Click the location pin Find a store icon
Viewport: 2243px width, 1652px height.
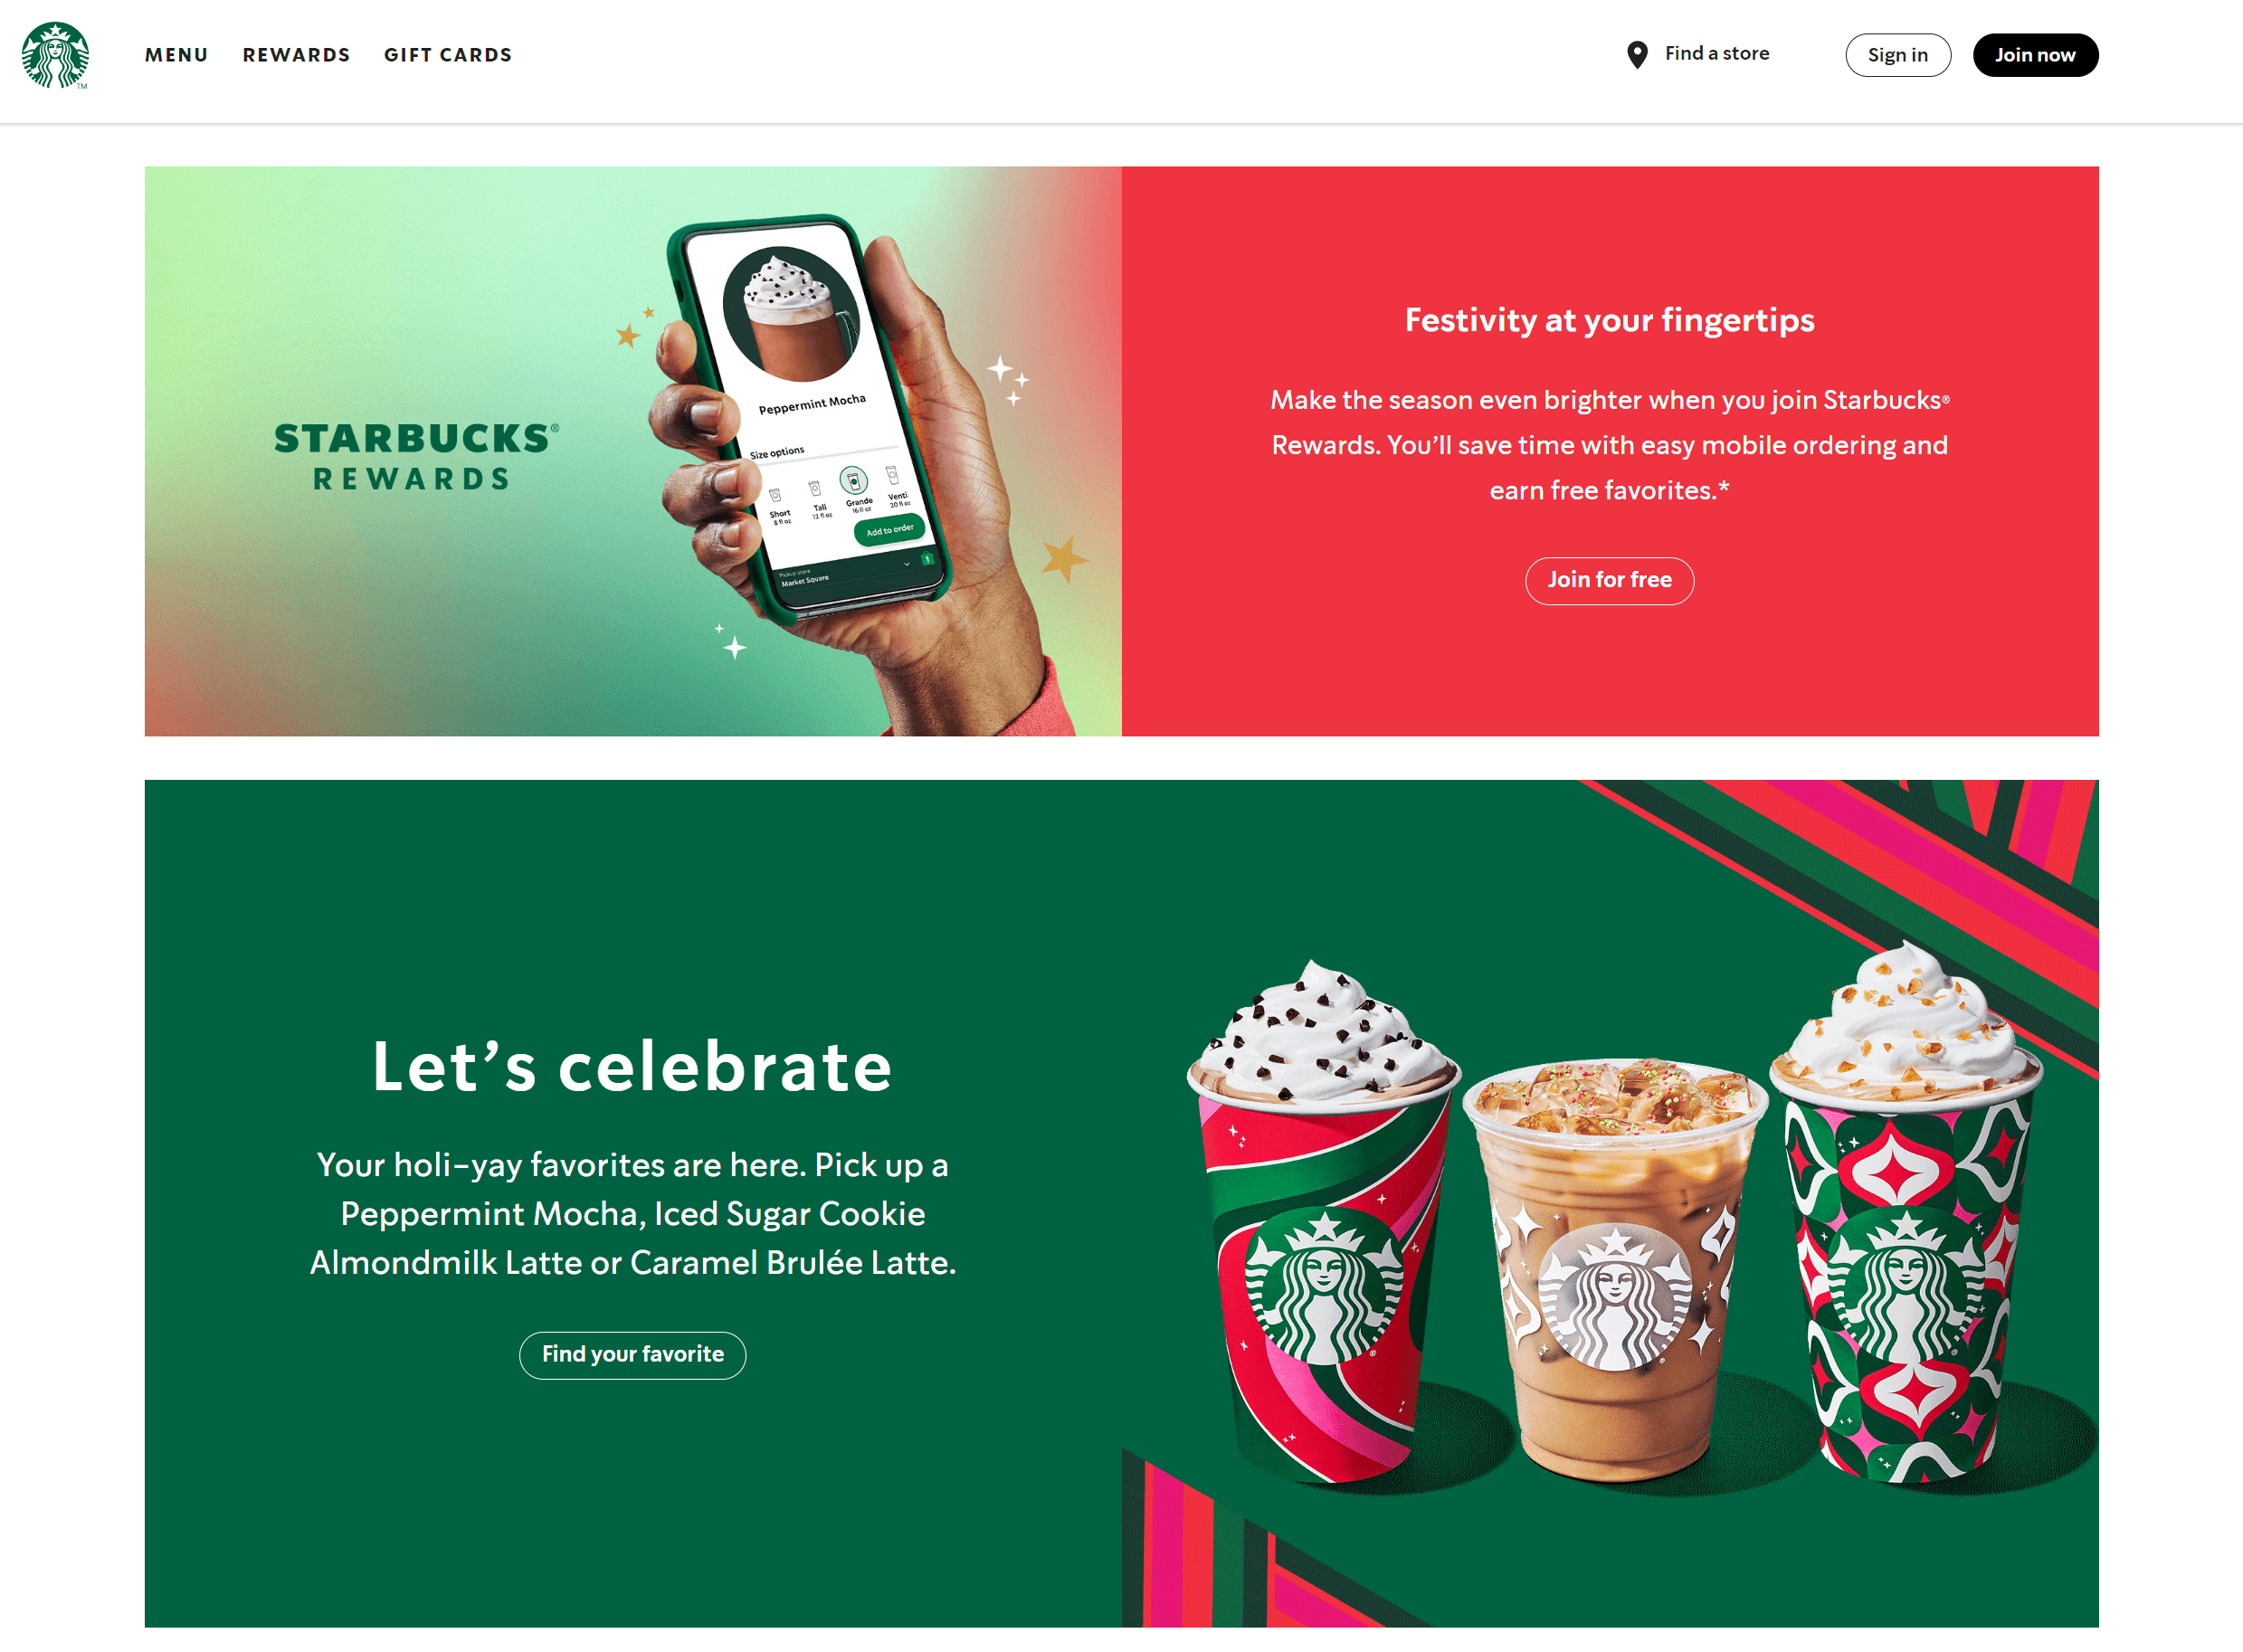tap(1637, 54)
